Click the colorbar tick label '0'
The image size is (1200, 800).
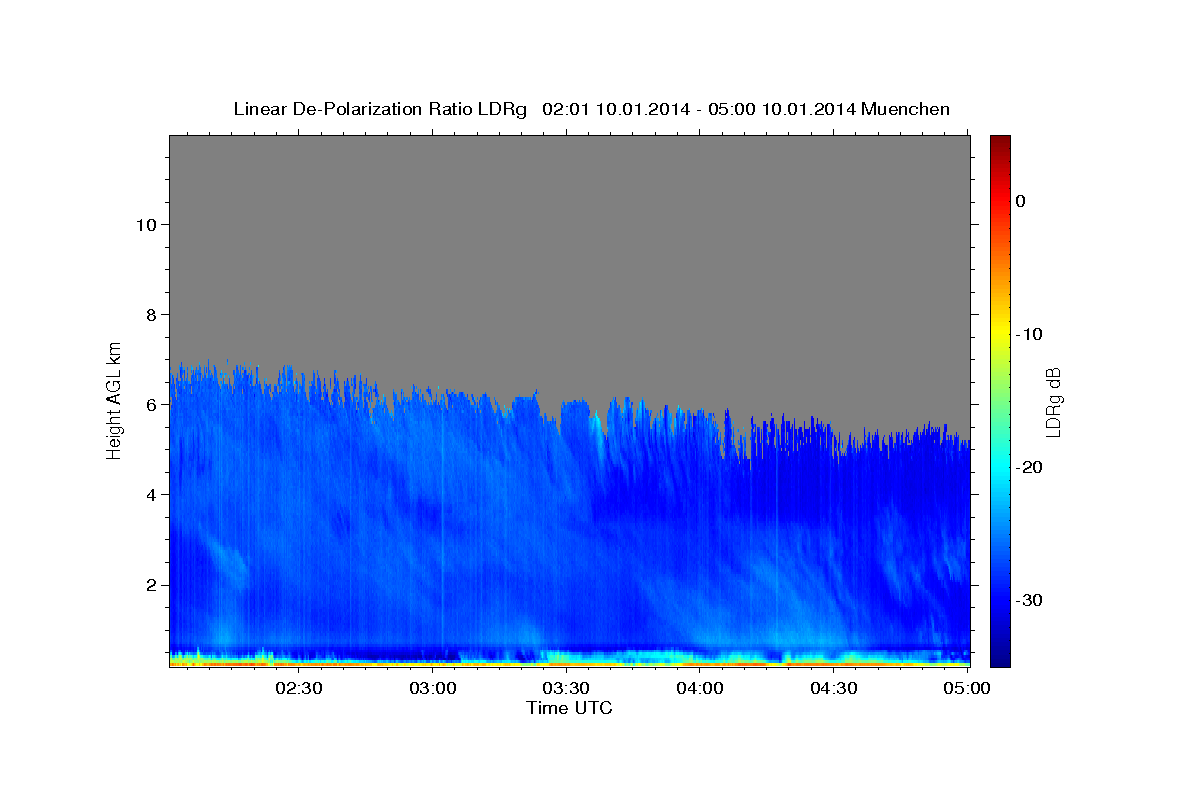[x=1020, y=201]
